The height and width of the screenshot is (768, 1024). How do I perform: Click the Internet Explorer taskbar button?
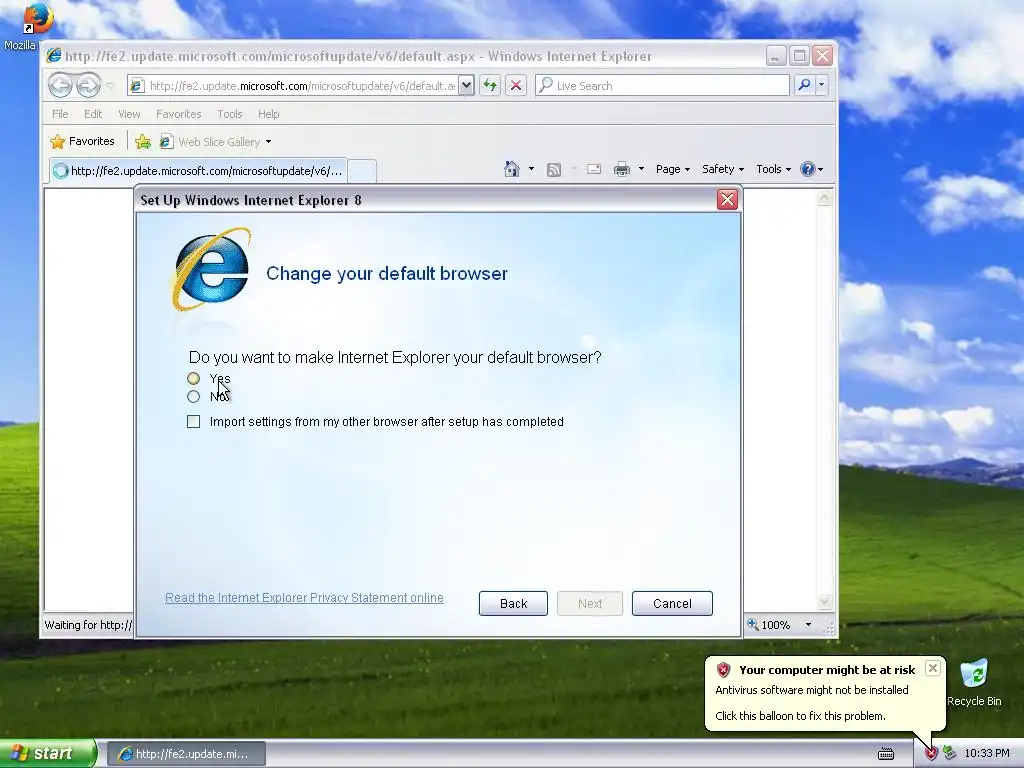coord(186,754)
